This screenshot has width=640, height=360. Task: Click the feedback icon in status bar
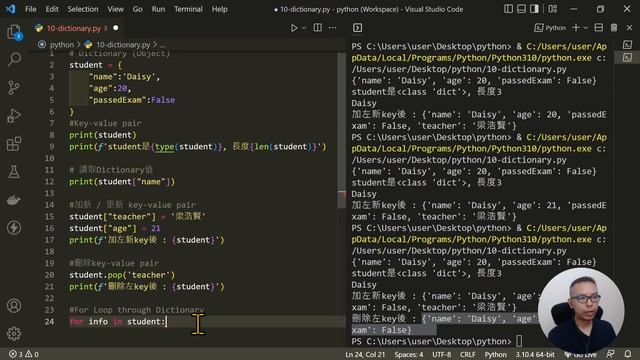[611, 354]
